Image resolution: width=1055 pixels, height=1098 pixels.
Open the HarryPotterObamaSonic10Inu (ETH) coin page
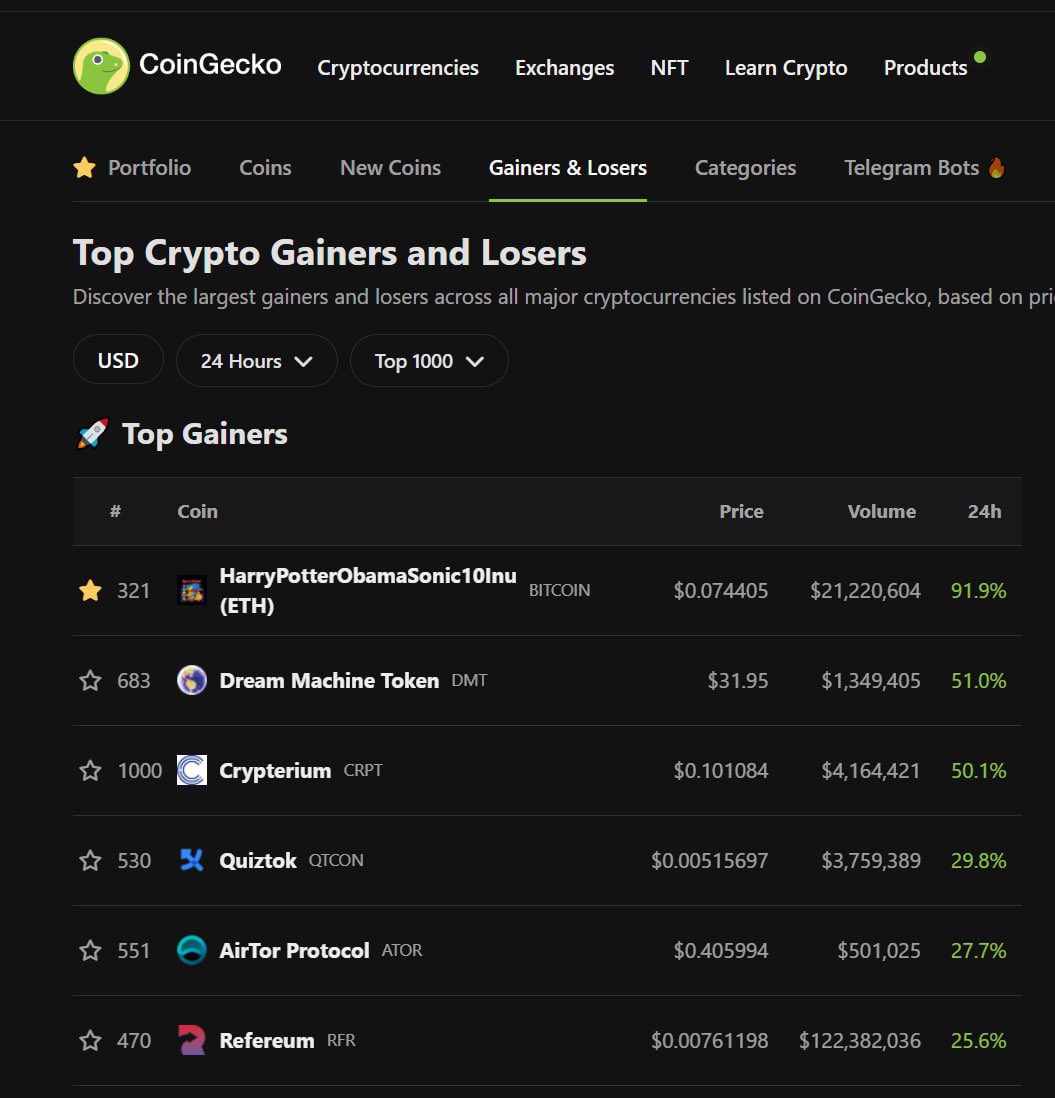[x=368, y=590]
